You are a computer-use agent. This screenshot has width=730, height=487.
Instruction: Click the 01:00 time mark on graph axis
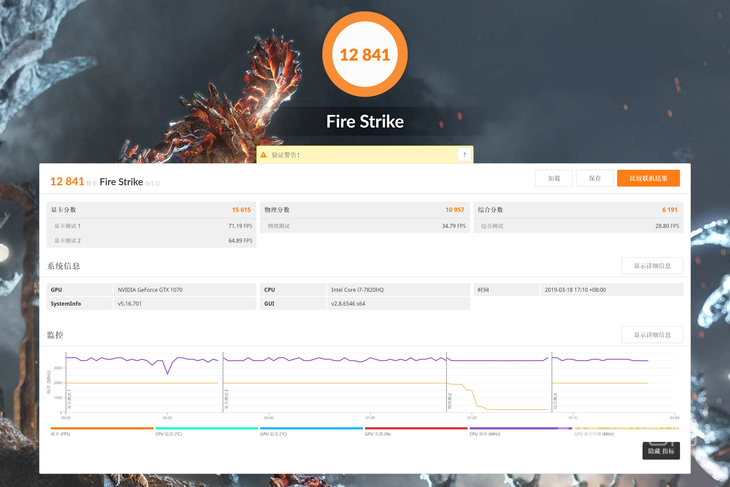(x=370, y=418)
